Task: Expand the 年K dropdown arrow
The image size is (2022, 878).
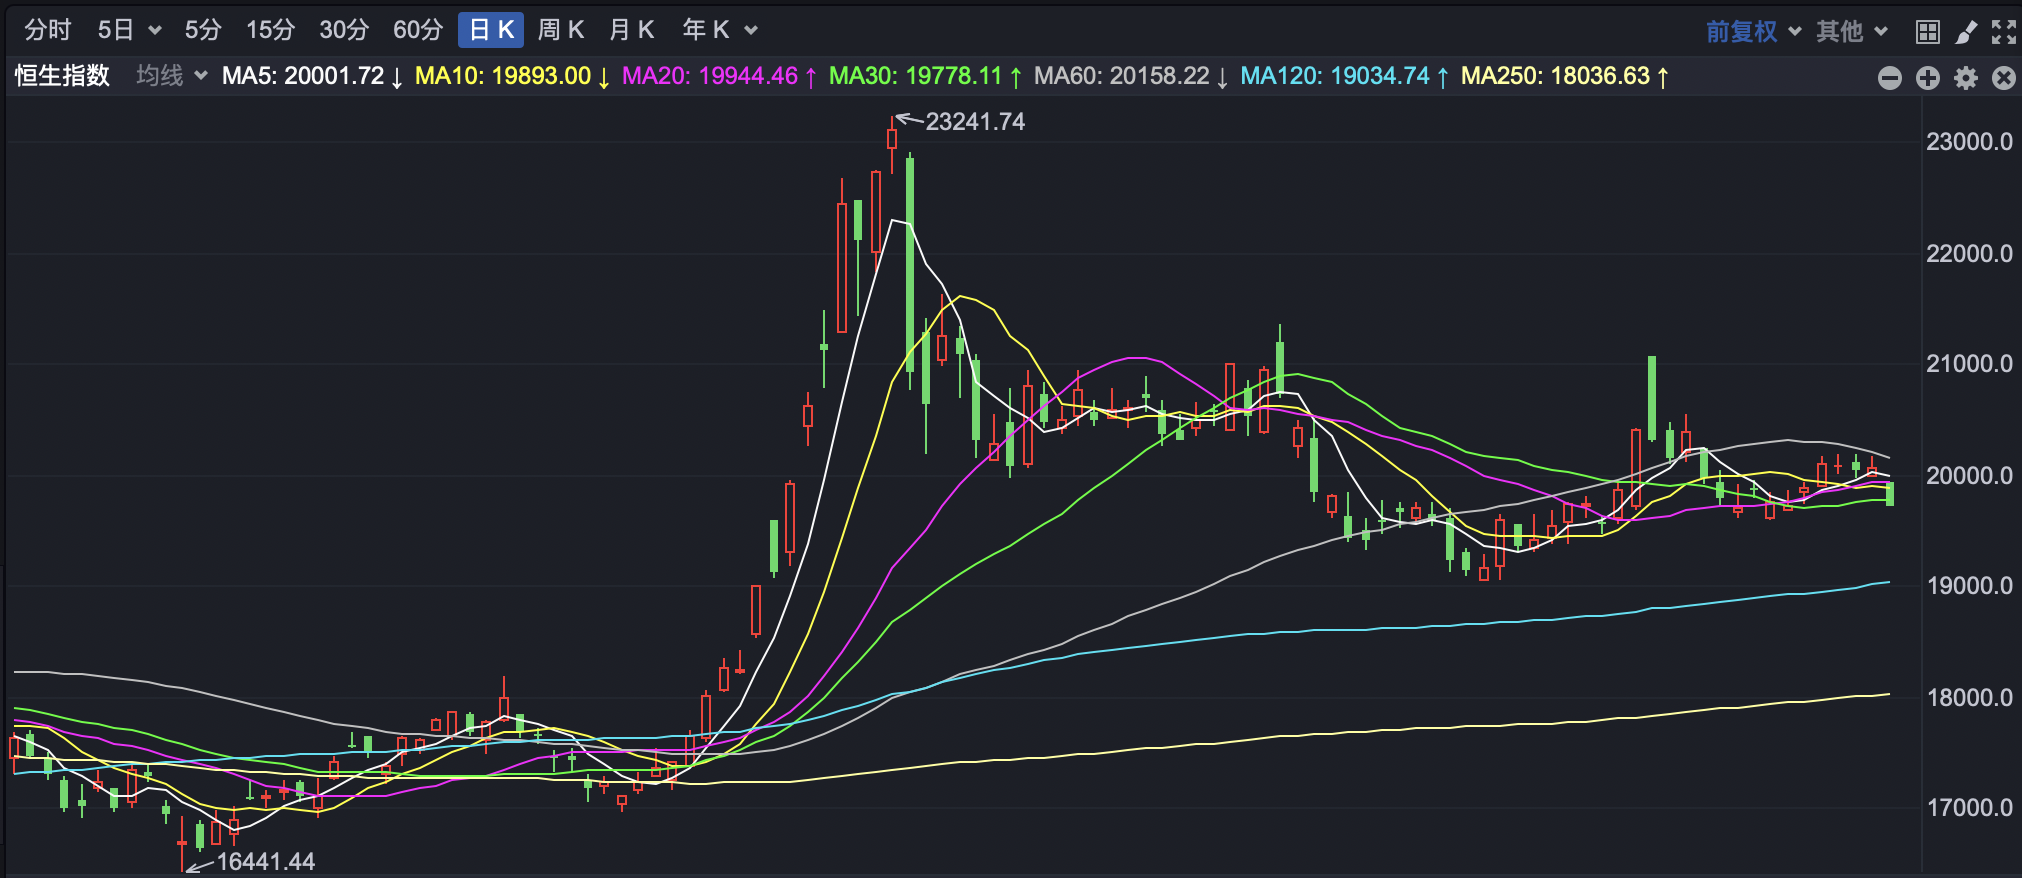Action: [x=751, y=31]
